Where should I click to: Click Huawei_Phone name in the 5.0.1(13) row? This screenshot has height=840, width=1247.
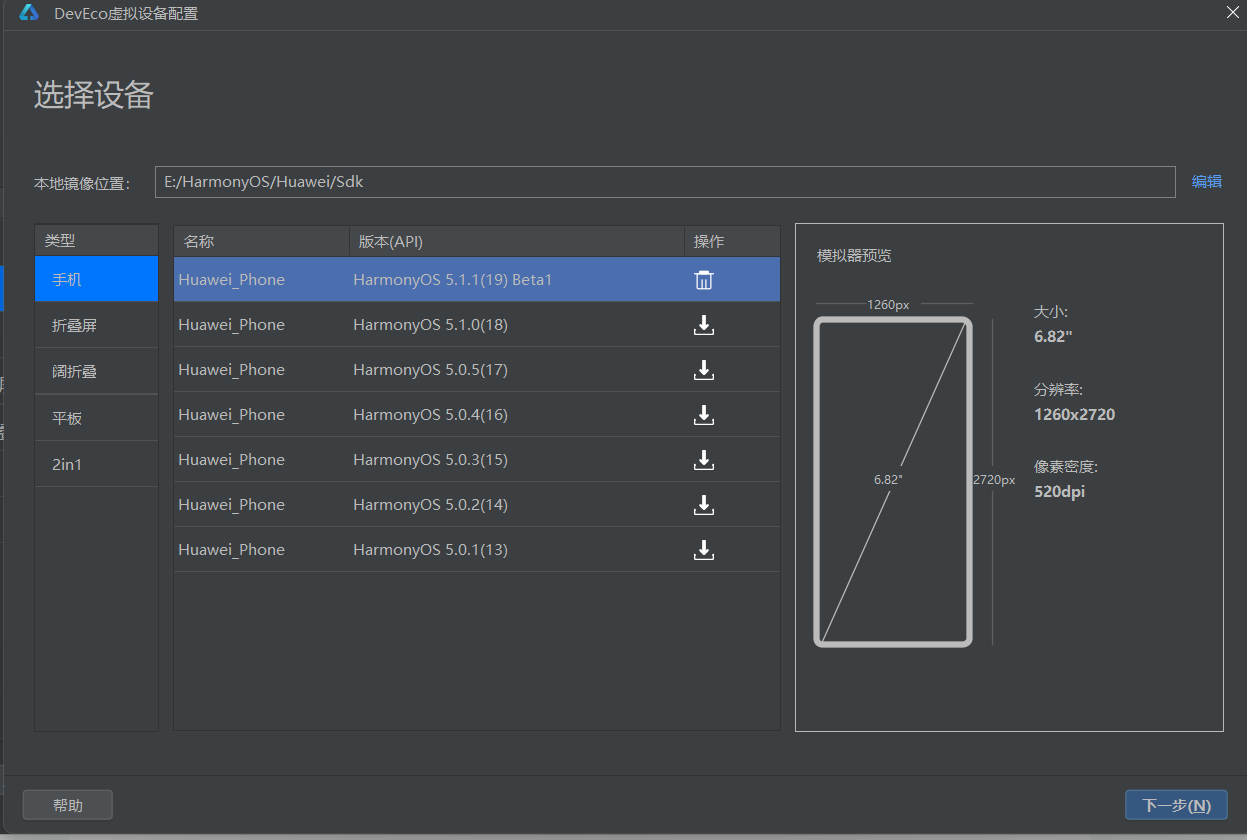[x=231, y=550]
